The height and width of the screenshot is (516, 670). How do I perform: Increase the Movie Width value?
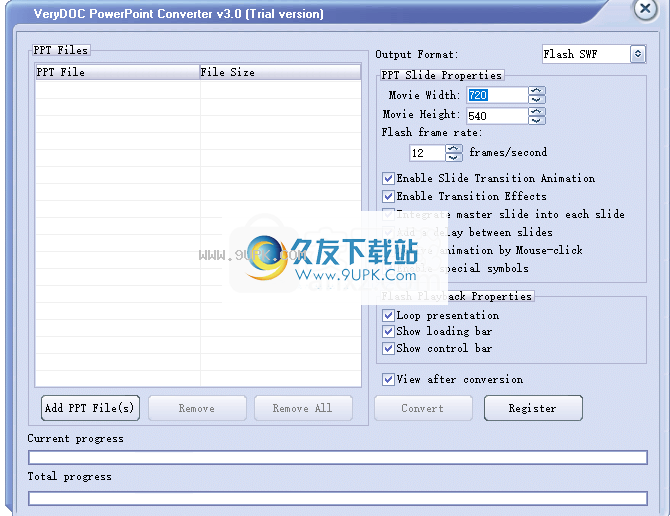537,91
